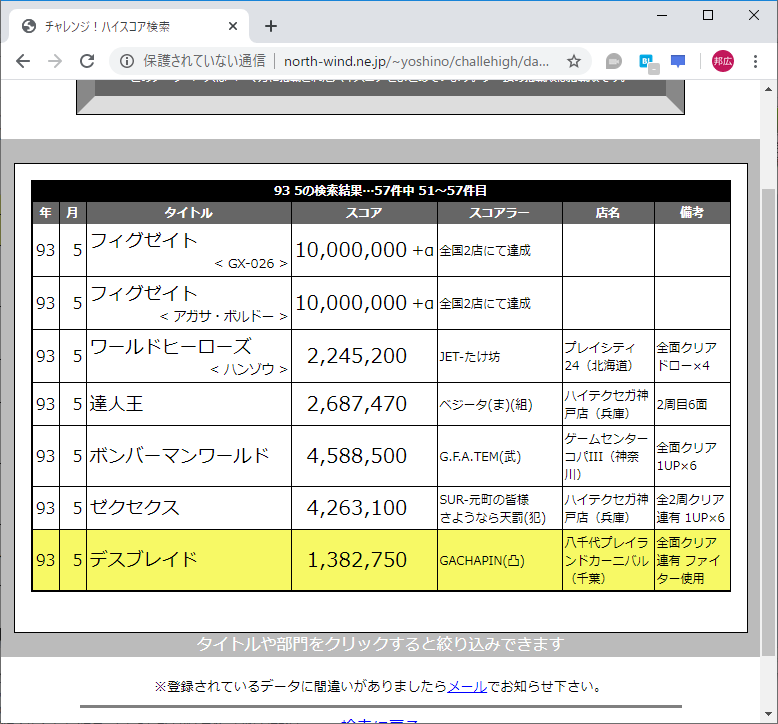Click the site info icon in address bar

pyautogui.click(x=127, y=61)
